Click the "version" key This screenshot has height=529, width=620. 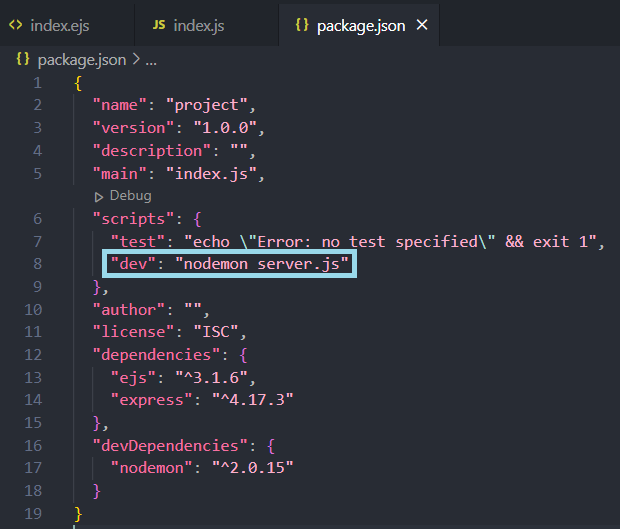pos(133,128)
